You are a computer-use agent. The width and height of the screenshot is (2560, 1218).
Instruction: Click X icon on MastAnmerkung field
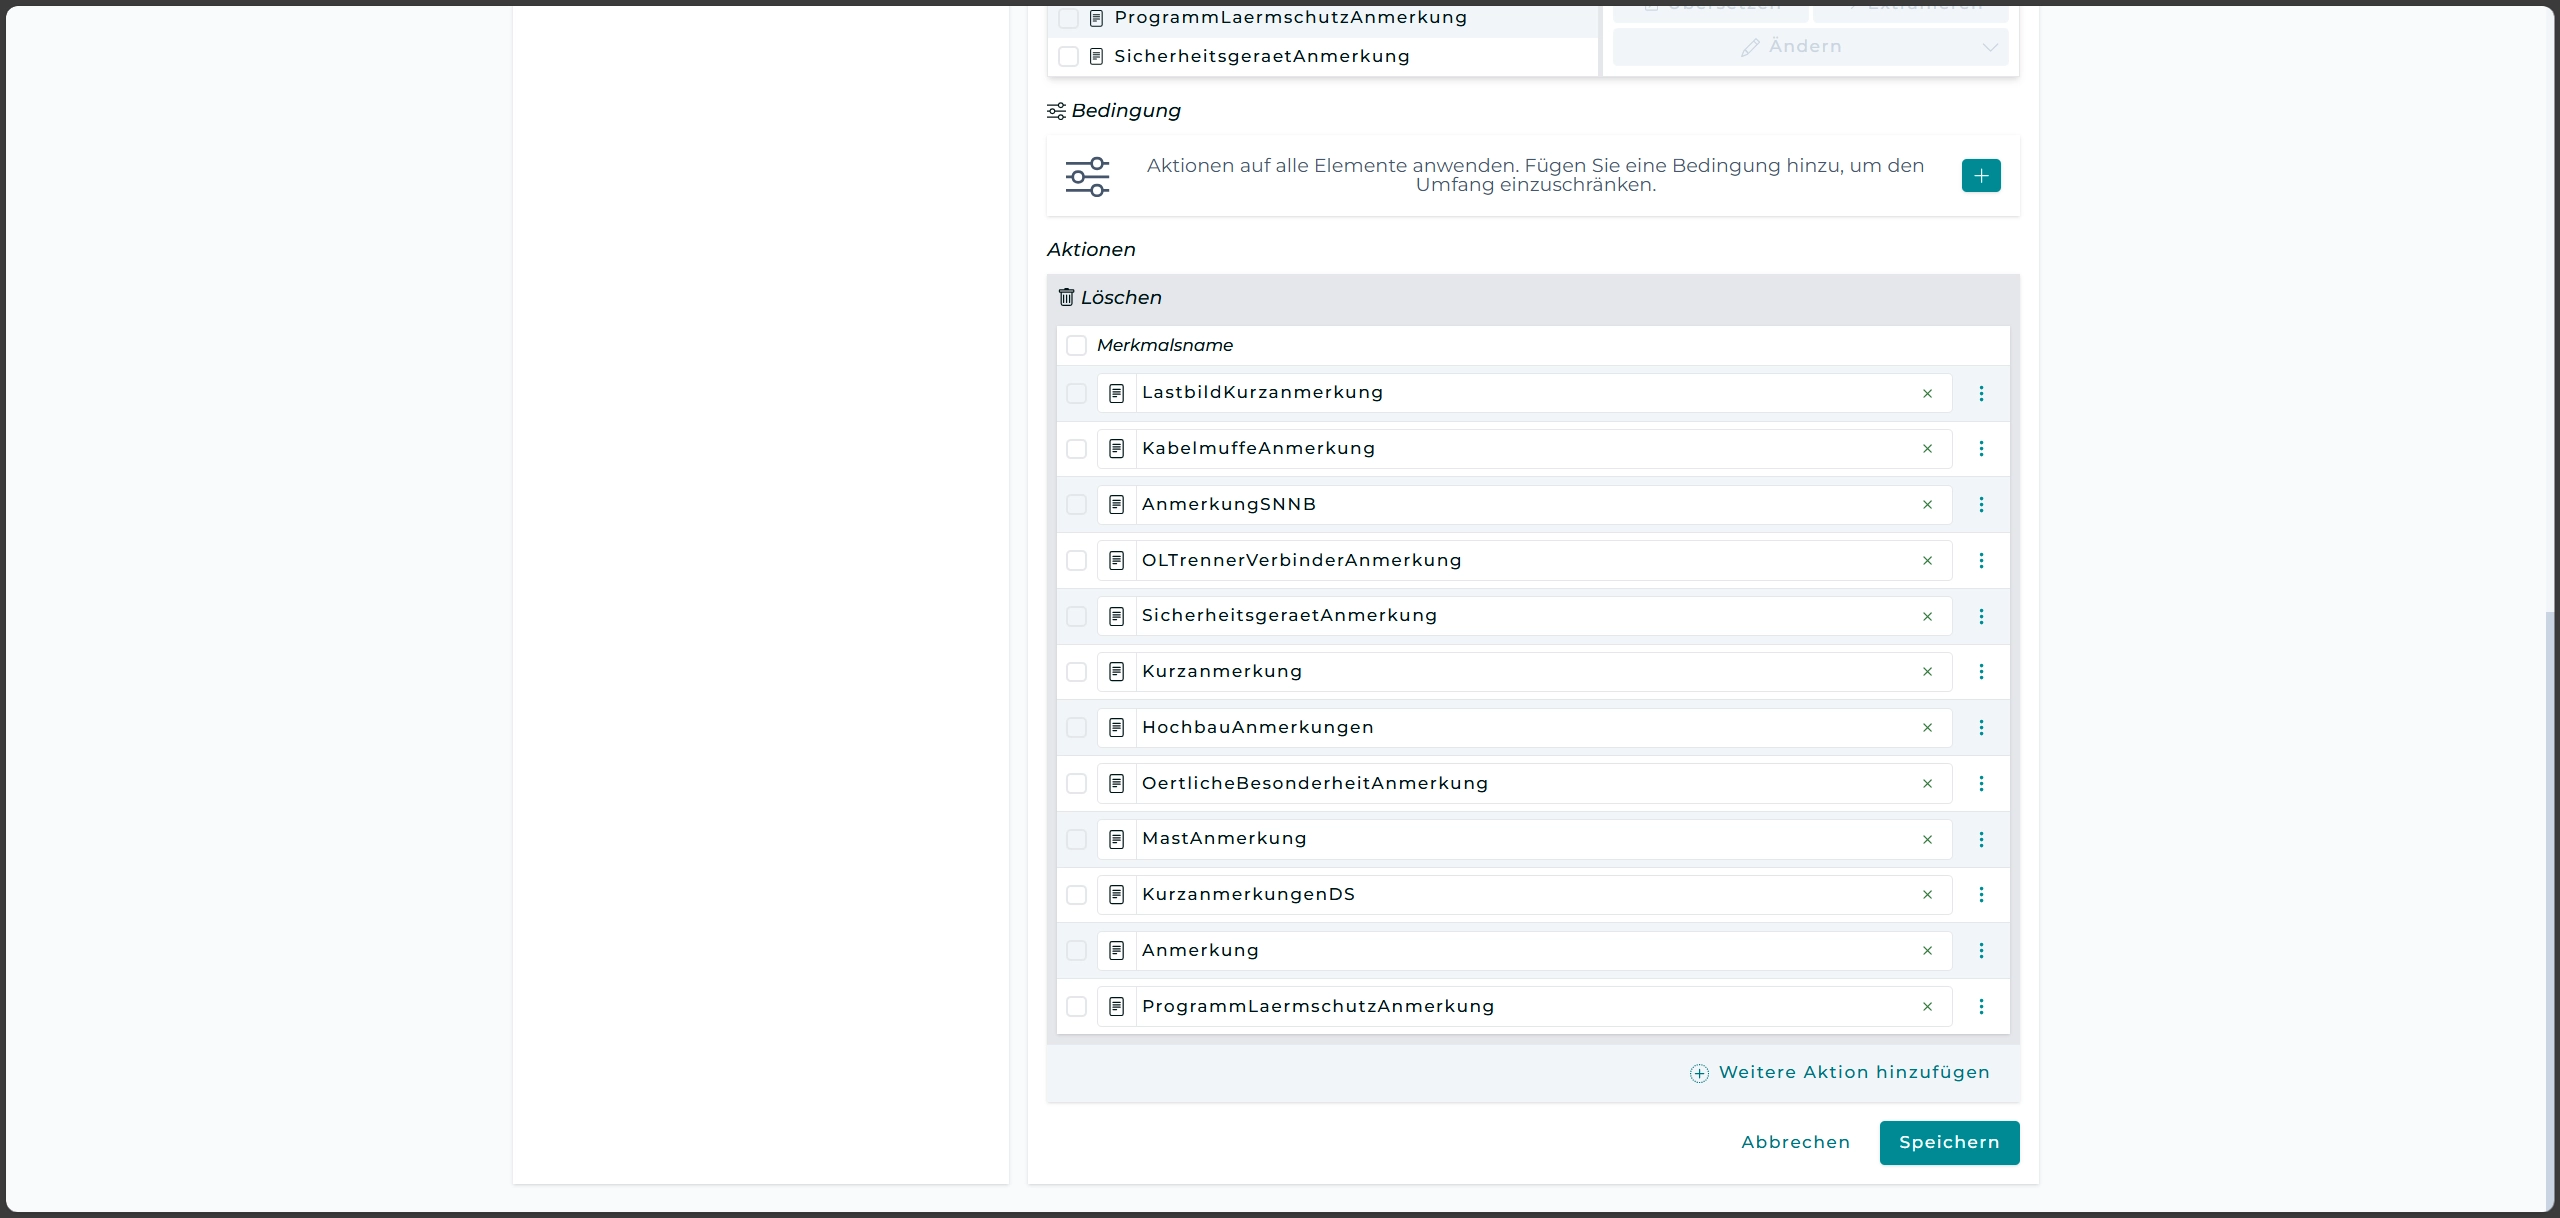click(1926, 840)
